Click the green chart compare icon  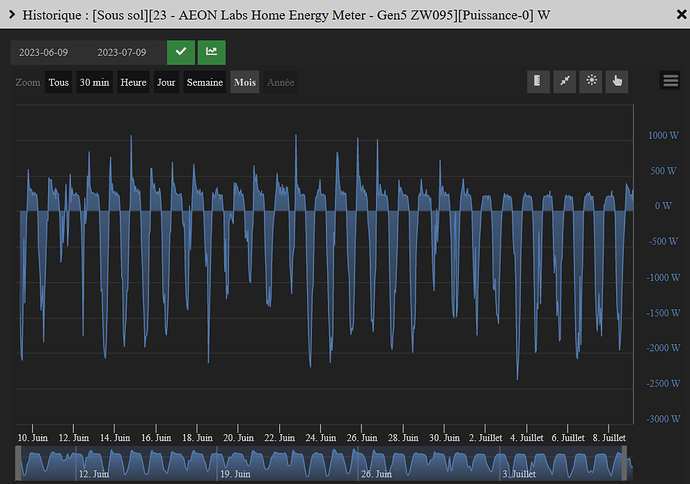coord(212,52)
